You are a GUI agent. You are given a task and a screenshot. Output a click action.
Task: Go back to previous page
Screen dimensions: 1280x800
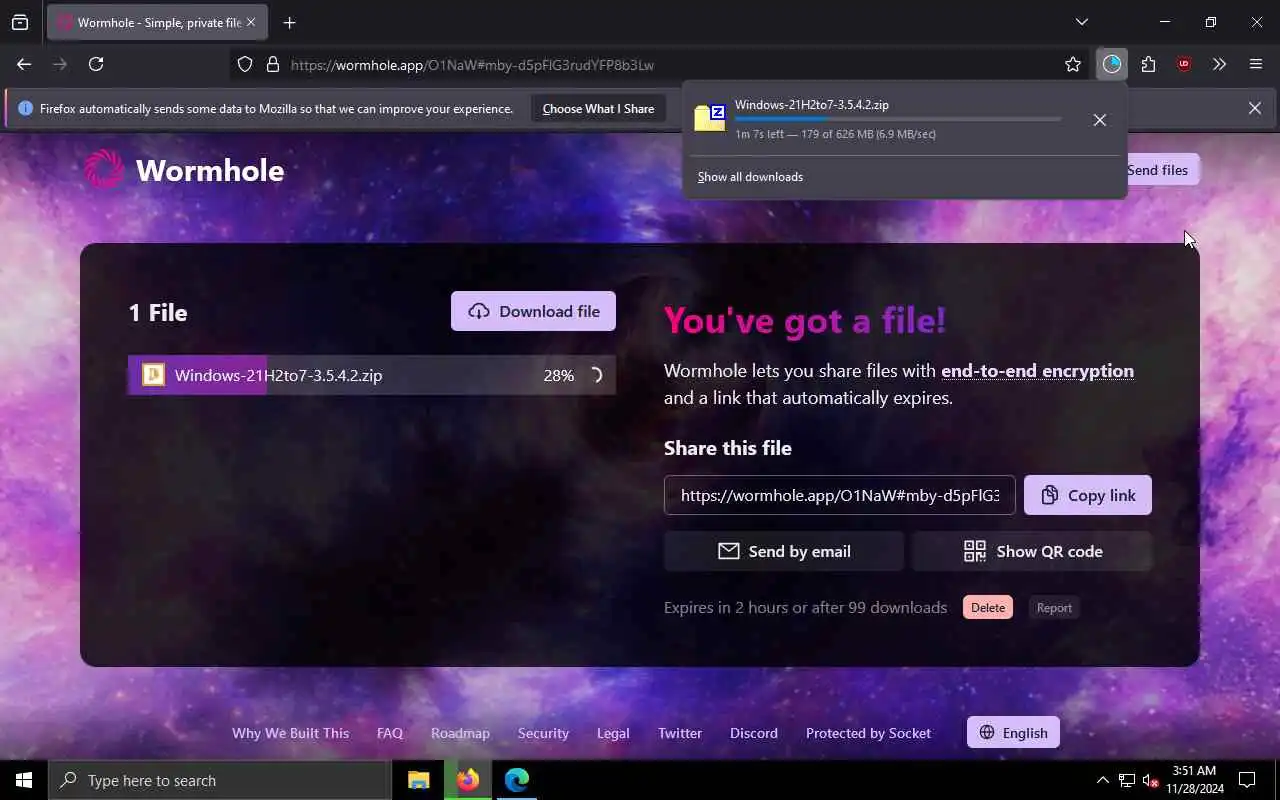click(x=24, y=64)
